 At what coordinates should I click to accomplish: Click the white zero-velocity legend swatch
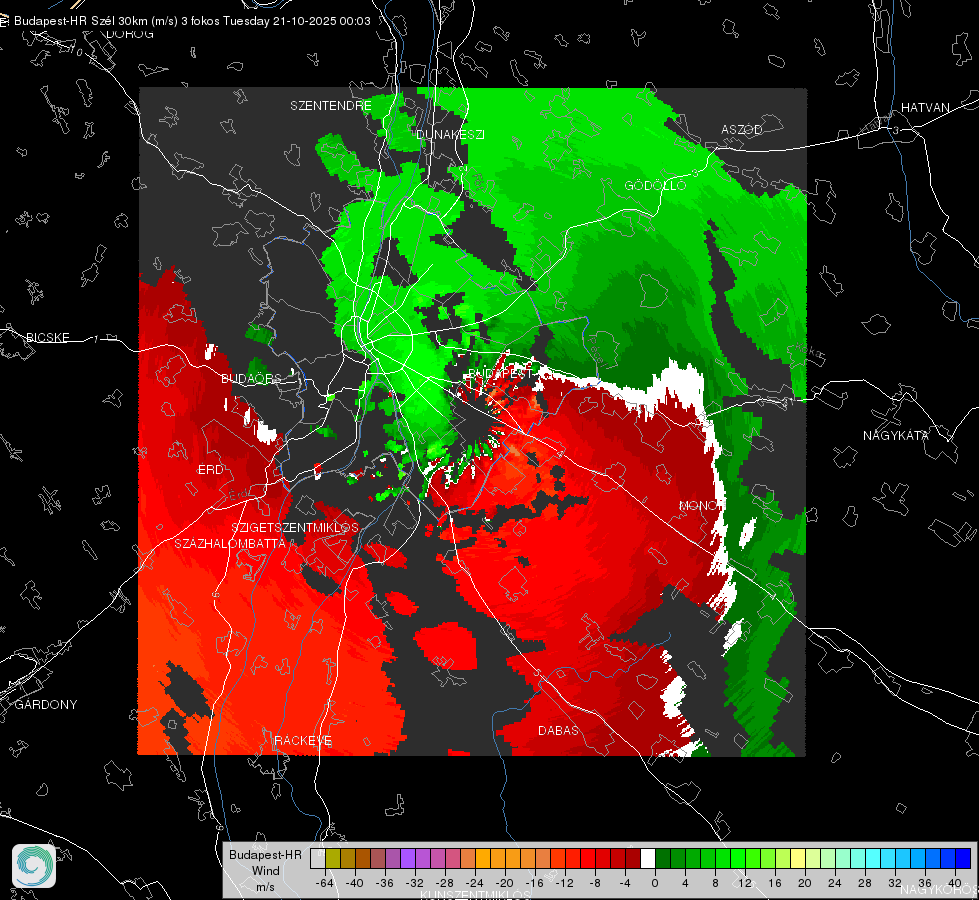click(648, 858)
